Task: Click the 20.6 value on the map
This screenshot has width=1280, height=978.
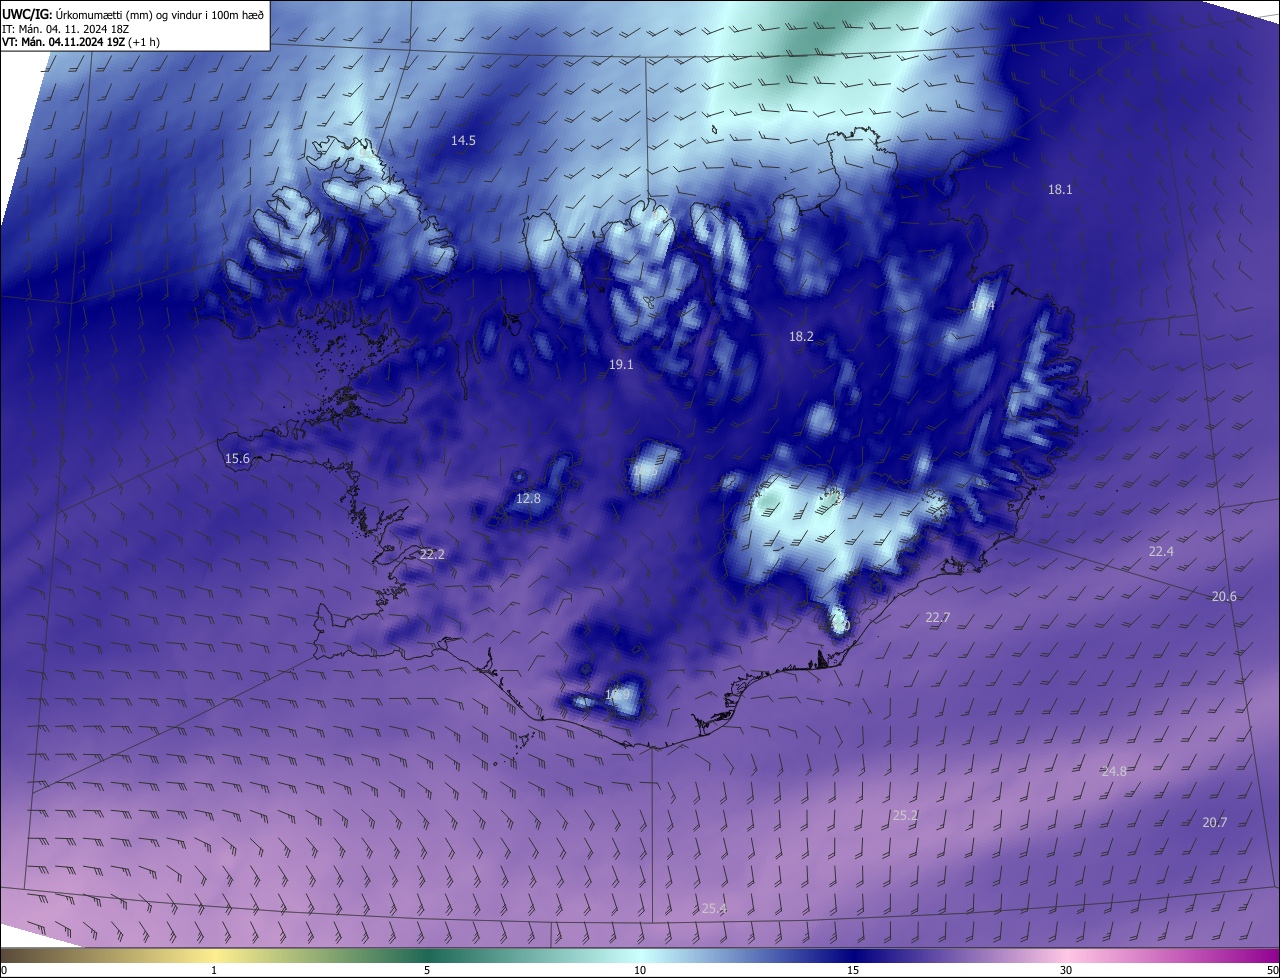Action: pyautogui.click(x=1224, y=597)
